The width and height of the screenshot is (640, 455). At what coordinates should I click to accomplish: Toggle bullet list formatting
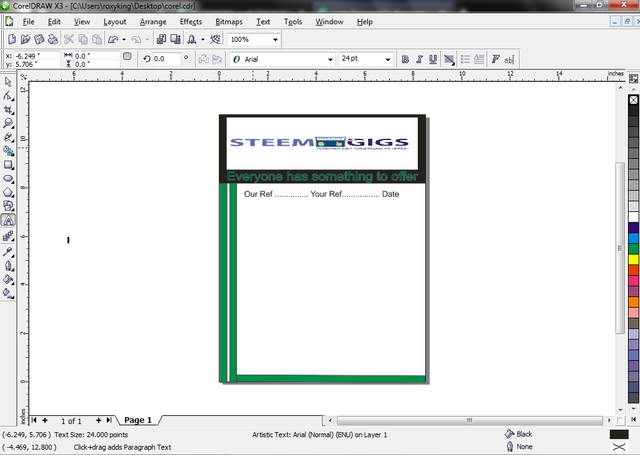[465, 59]
